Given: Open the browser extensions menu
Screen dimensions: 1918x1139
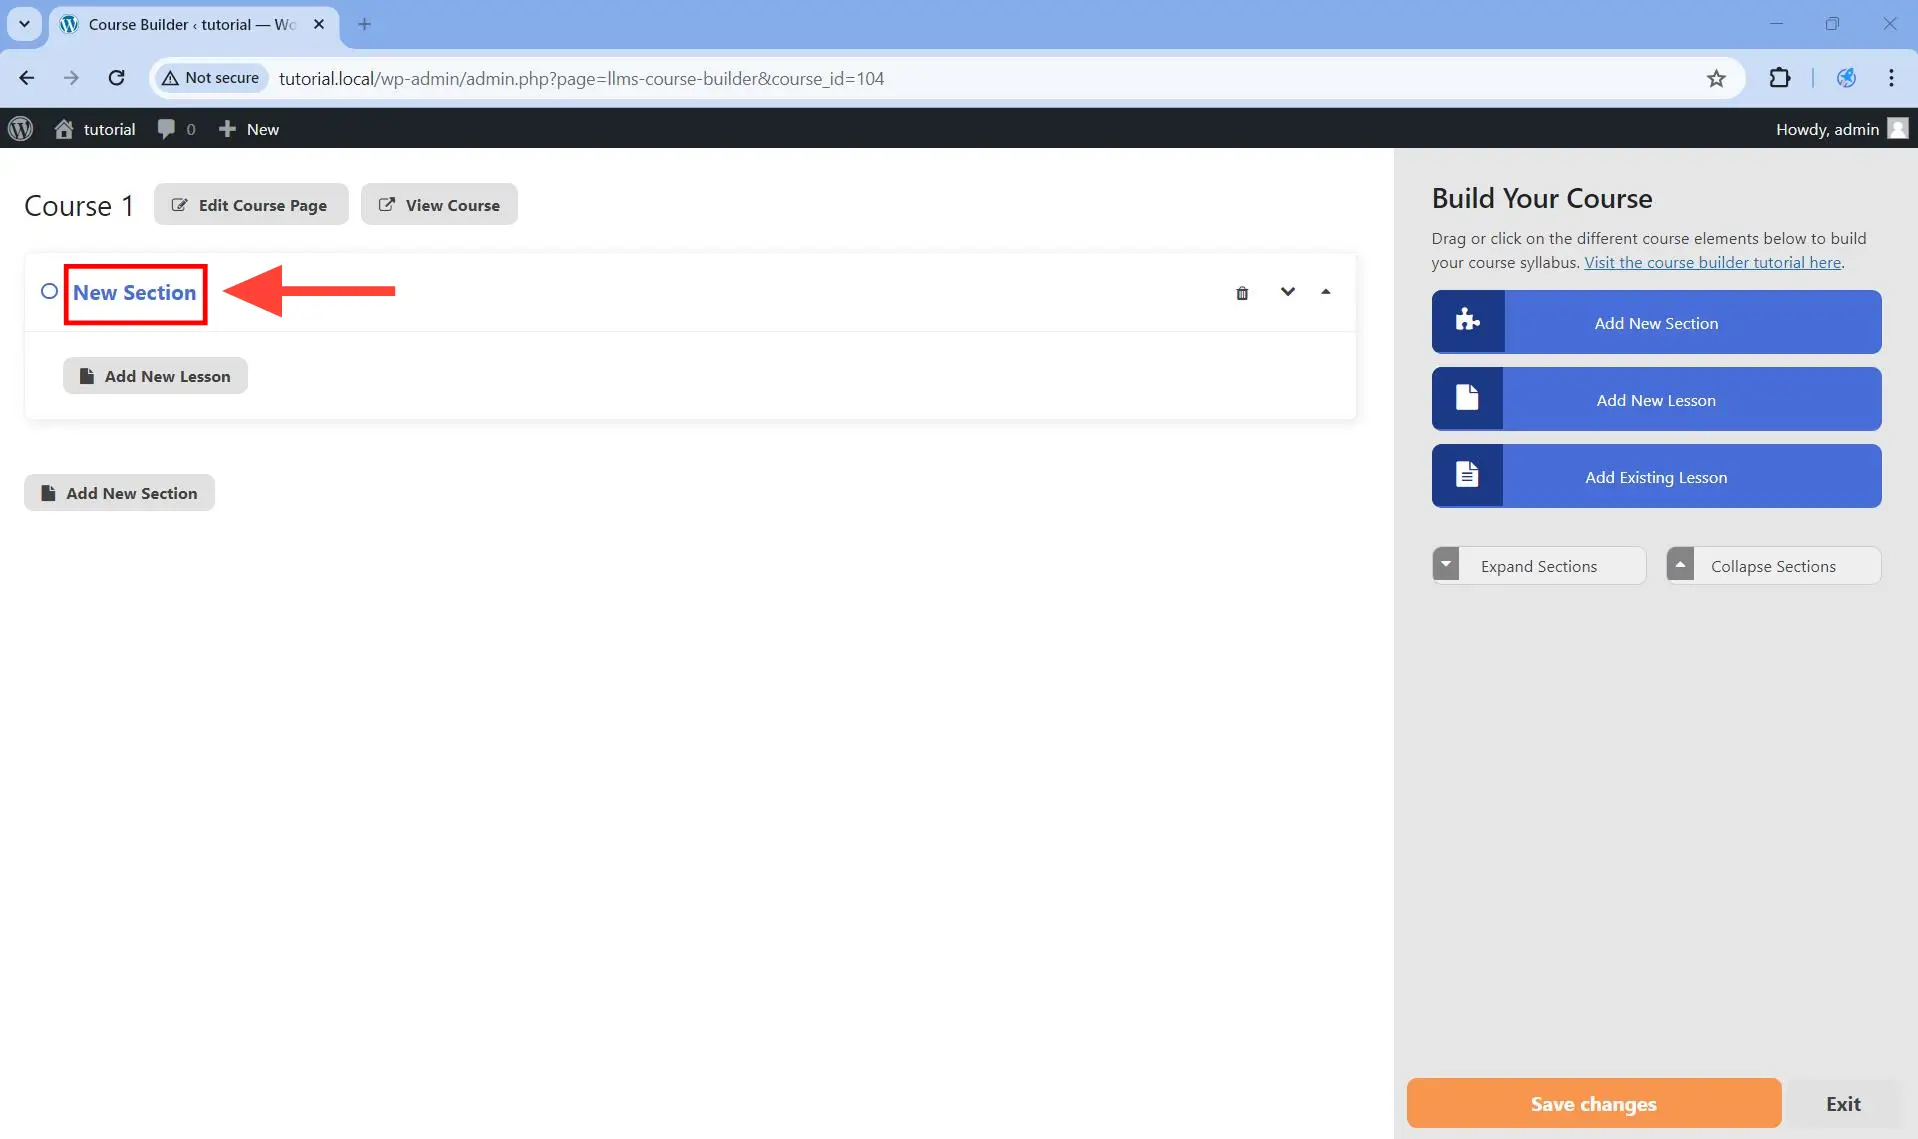Looking at the screenshot, I should [1779, 78].
